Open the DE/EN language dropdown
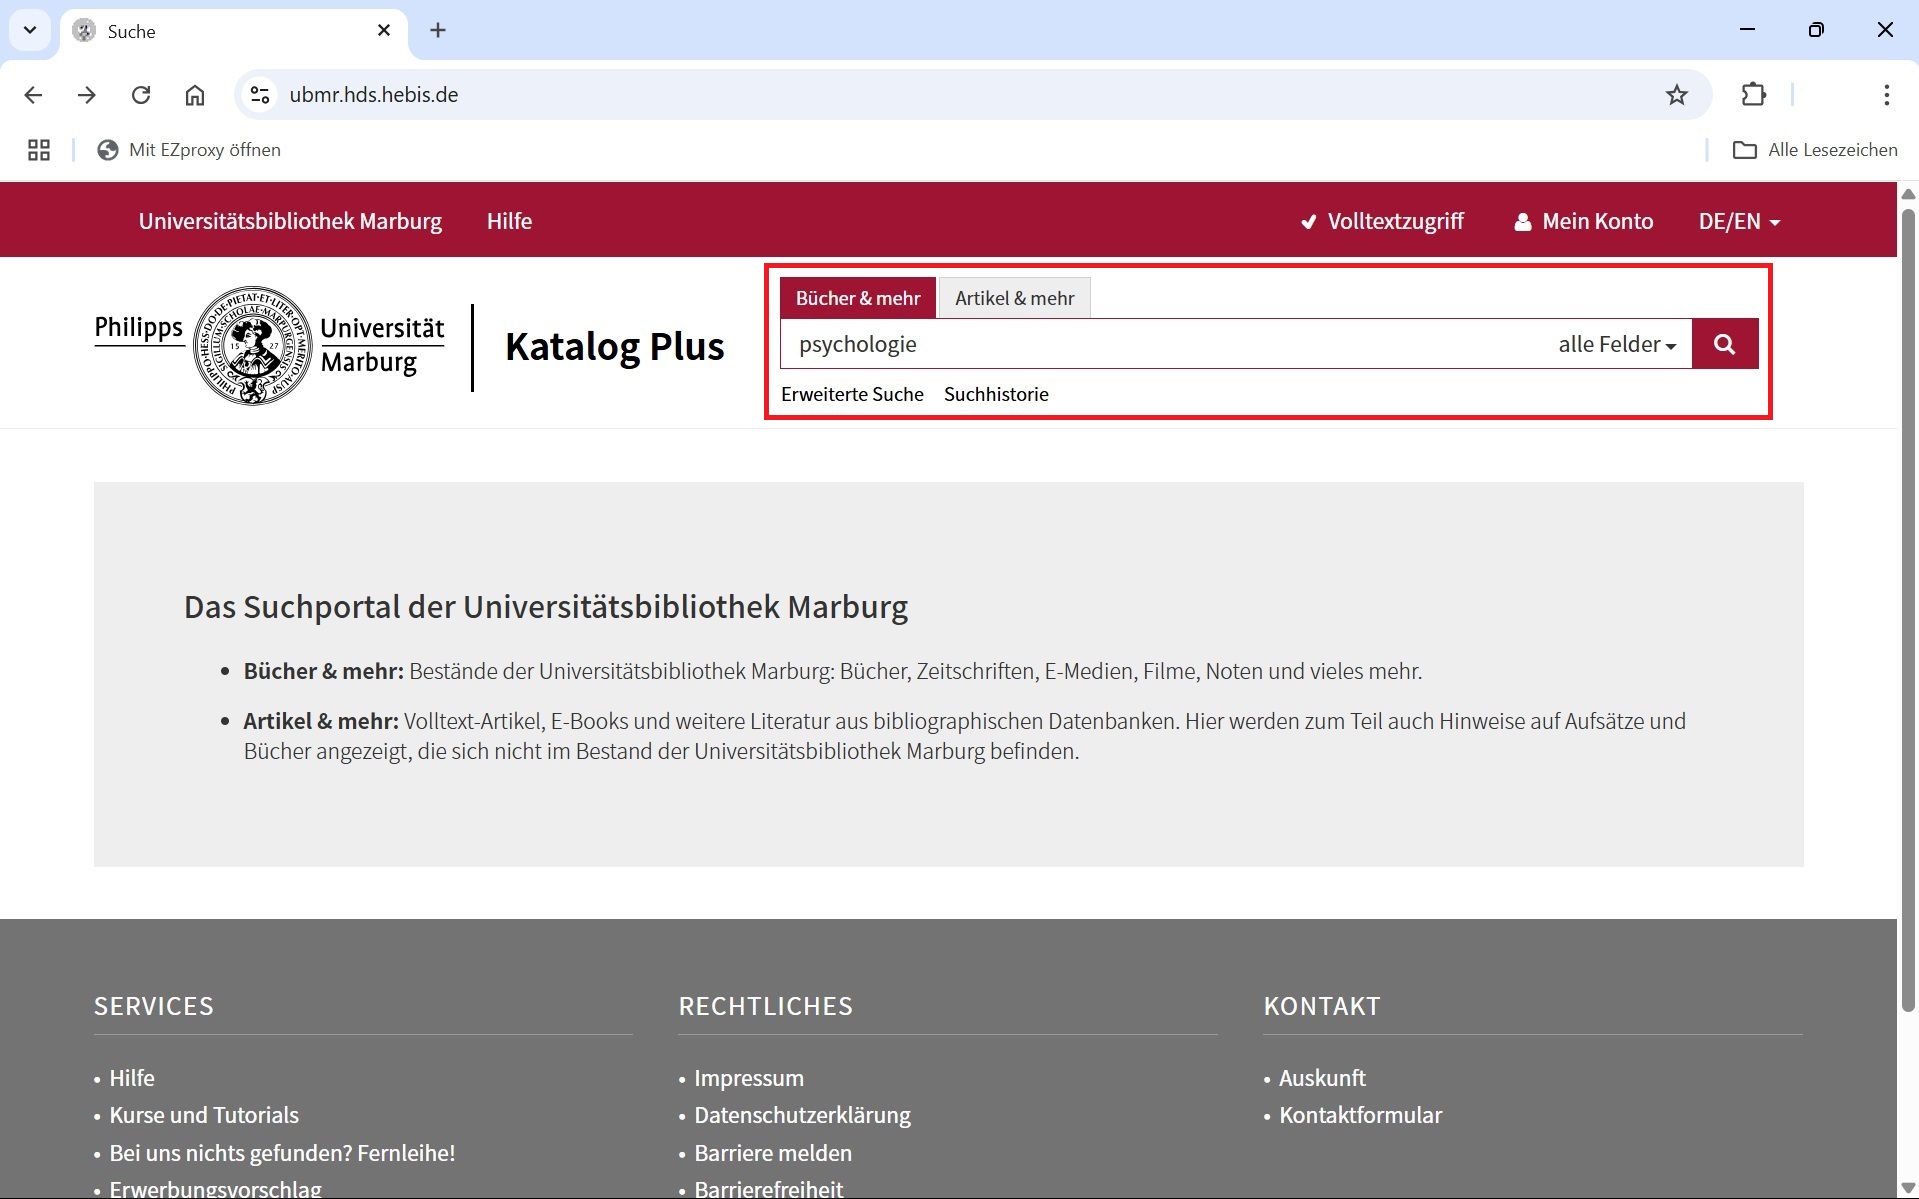Viewport: 1919px width, 1199px height. [1738, 221]
